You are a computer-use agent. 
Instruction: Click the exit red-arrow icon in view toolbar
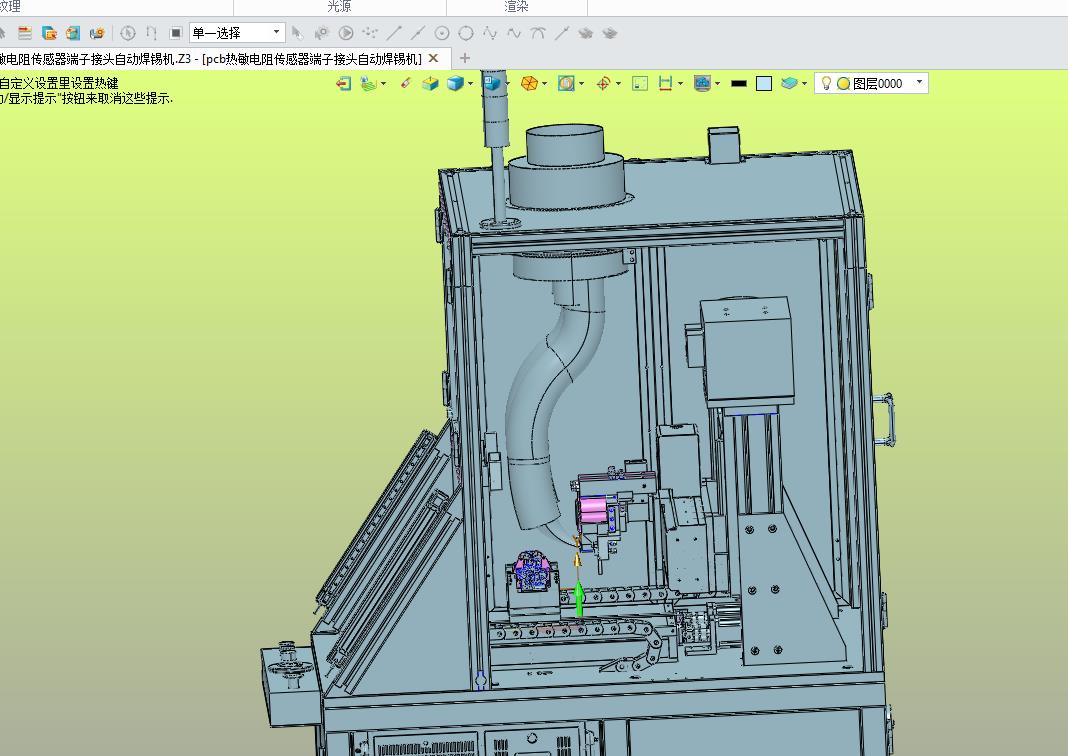(344, 83)
